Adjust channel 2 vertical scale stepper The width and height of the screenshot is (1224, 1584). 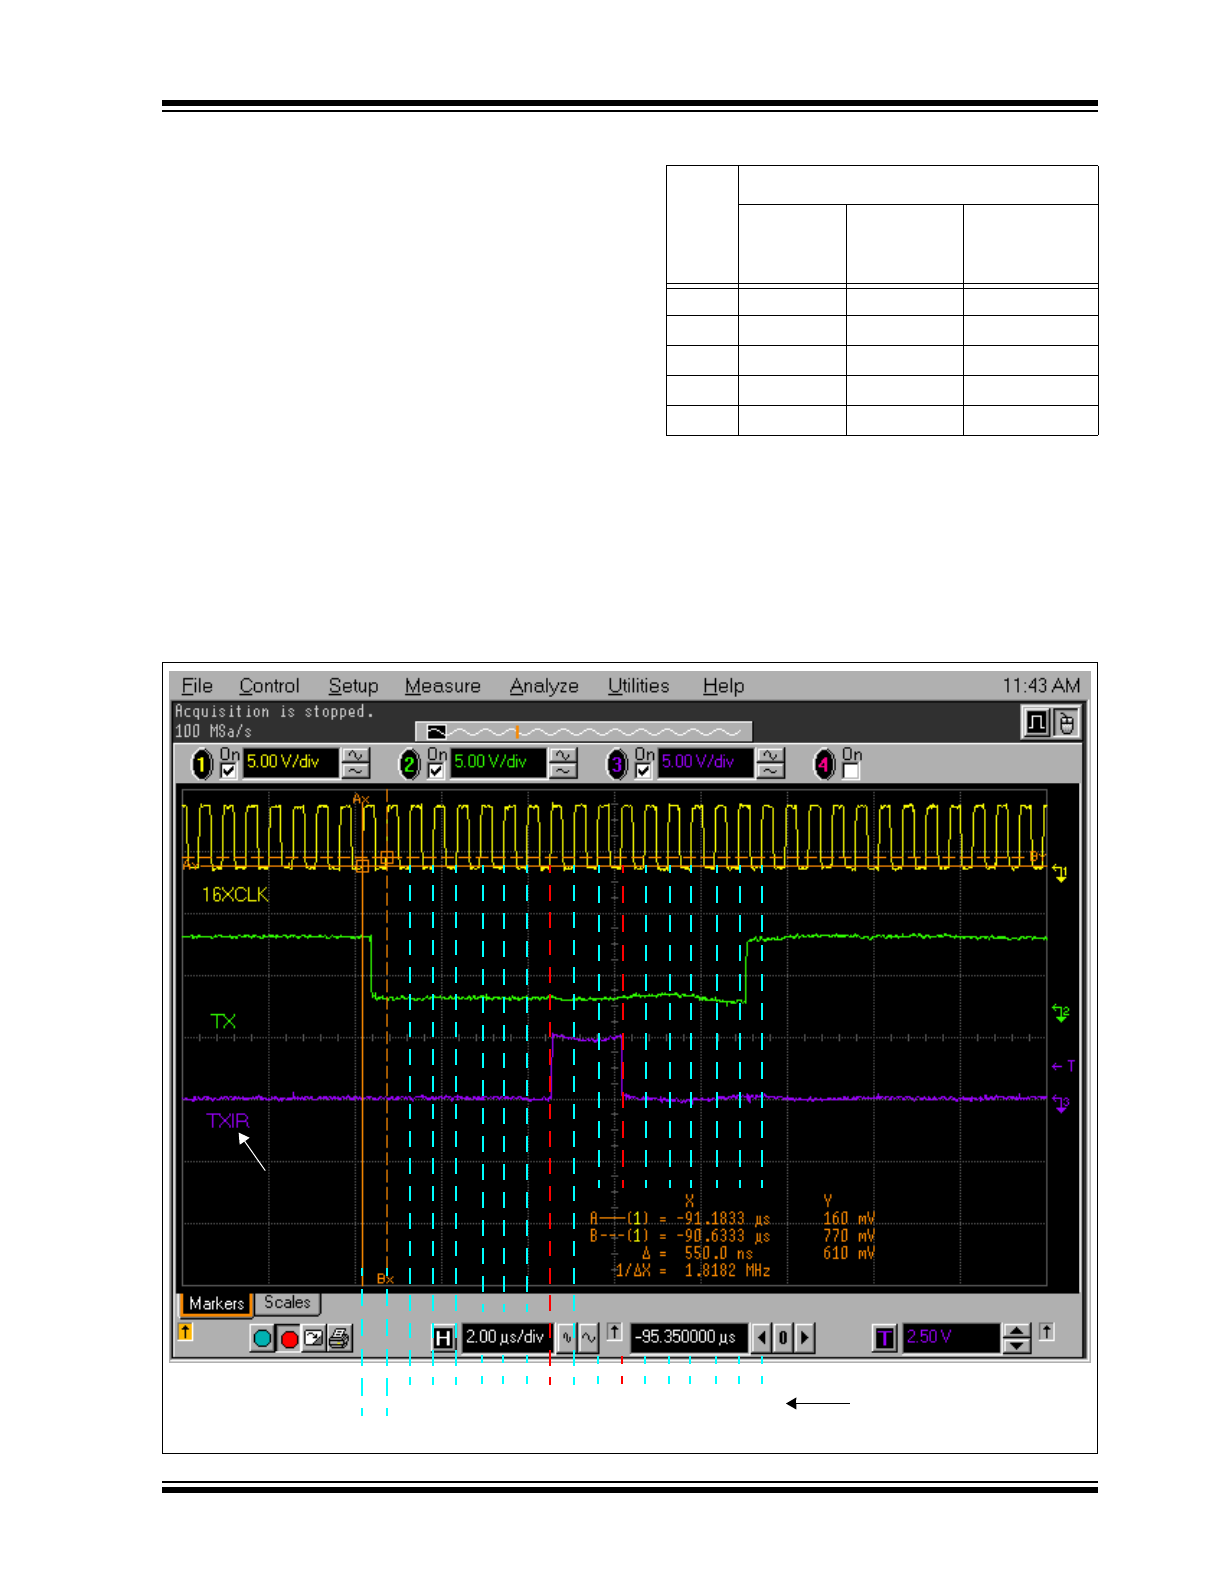563,763
